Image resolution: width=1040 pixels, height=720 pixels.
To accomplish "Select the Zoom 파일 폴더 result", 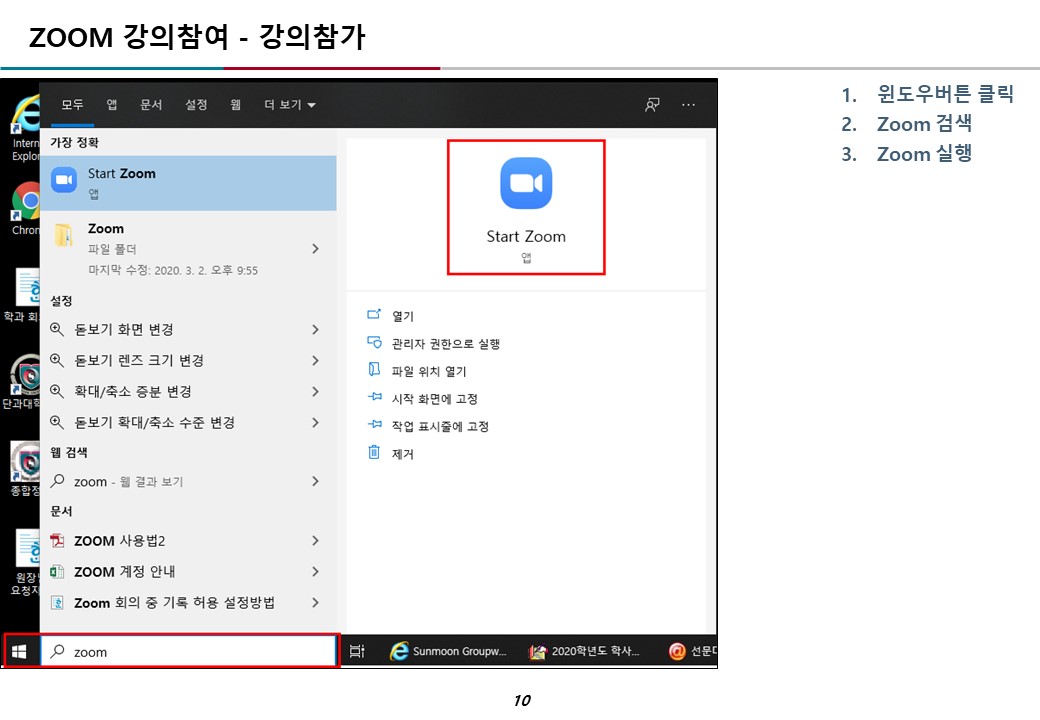I will pos(188,249).
